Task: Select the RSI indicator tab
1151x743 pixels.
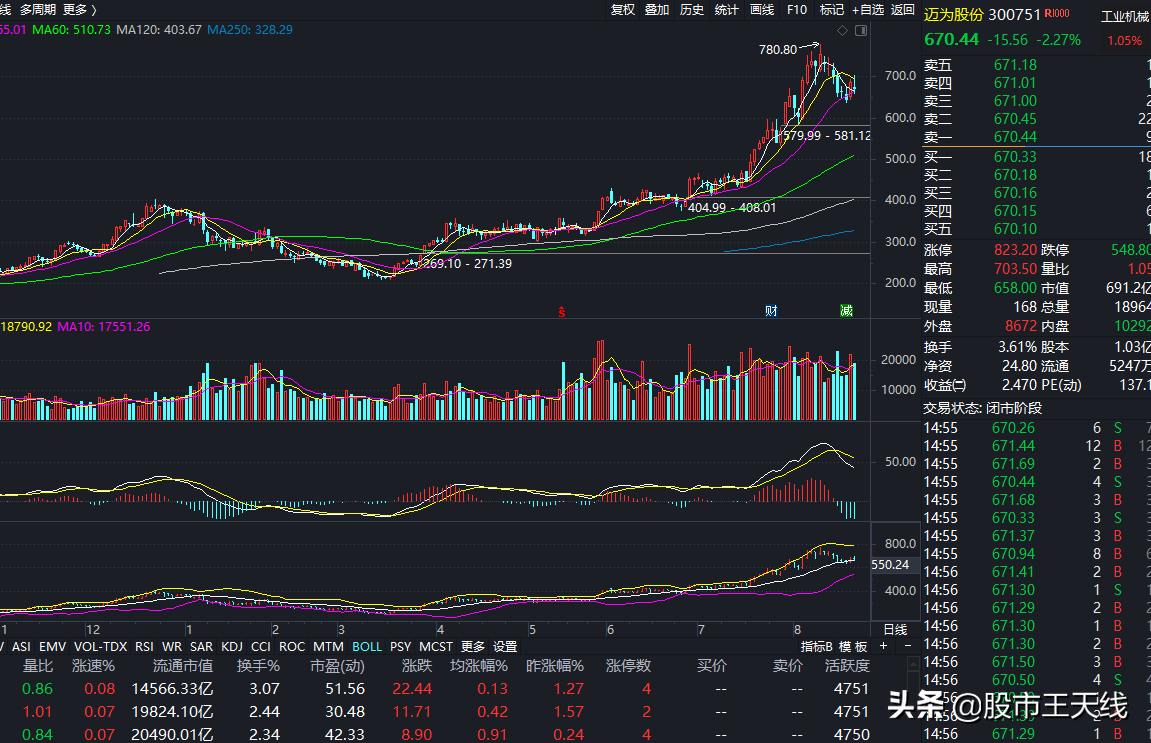Action: point(145,647)
